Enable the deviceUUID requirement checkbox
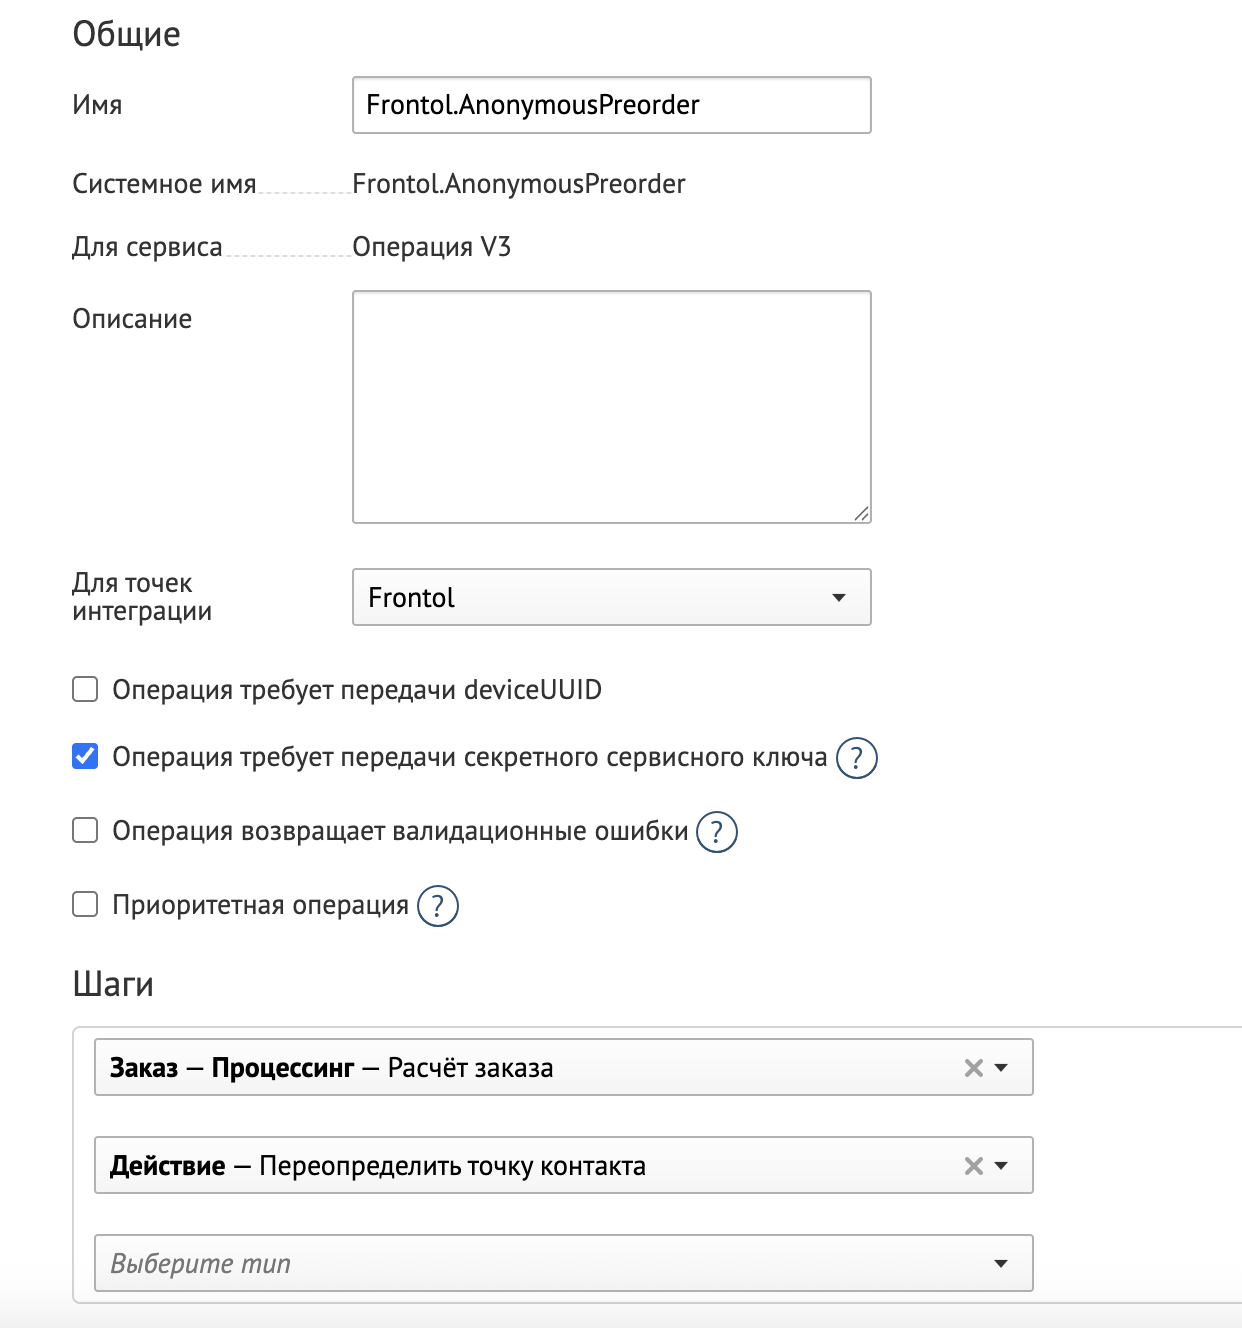 click(x=85, y=690)
